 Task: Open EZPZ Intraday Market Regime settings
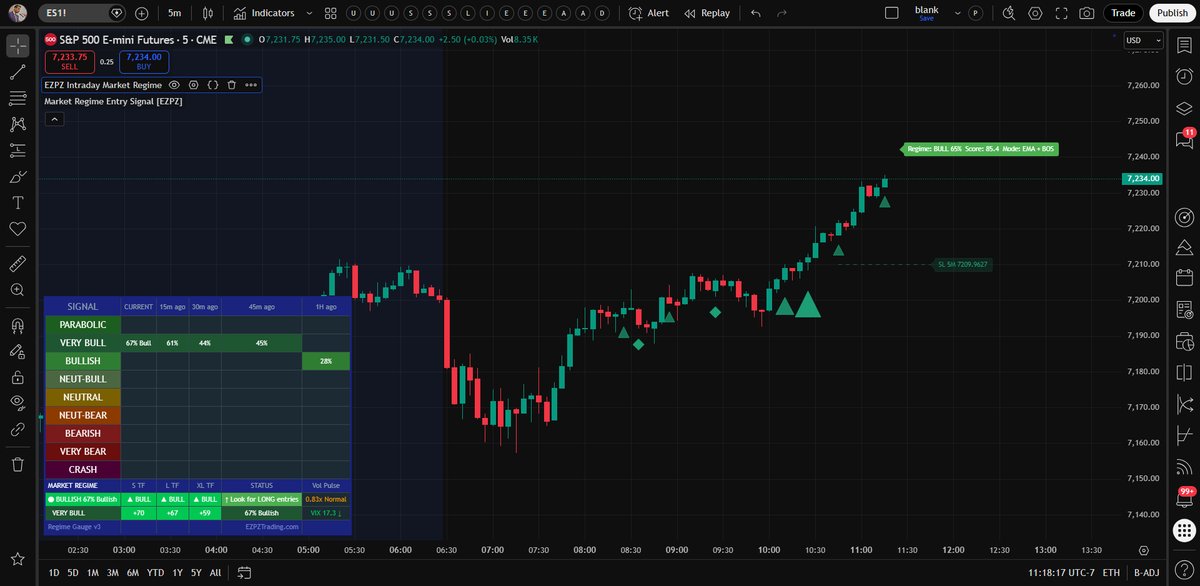coord(193,85)
